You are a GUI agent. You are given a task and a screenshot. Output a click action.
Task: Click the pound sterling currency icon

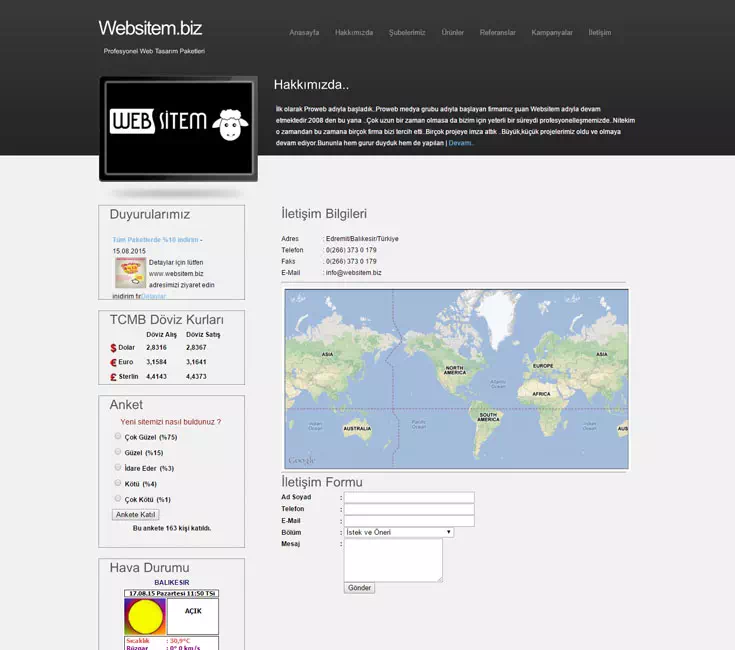coord(113,377)
